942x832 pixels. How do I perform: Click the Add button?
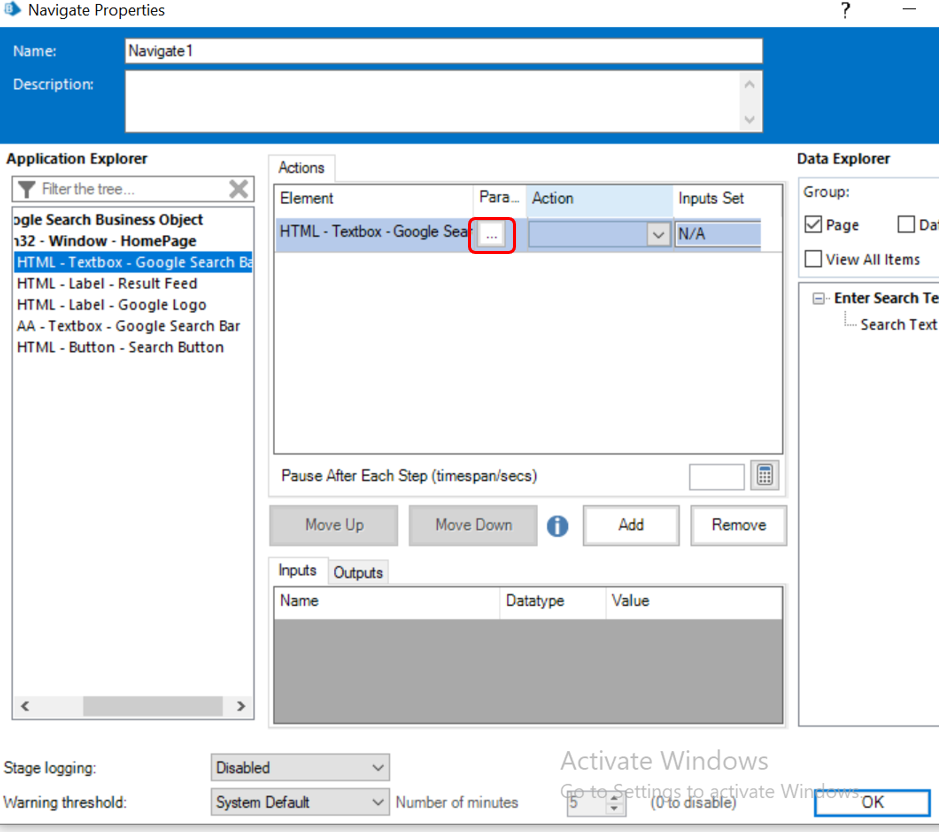(631, 525)
